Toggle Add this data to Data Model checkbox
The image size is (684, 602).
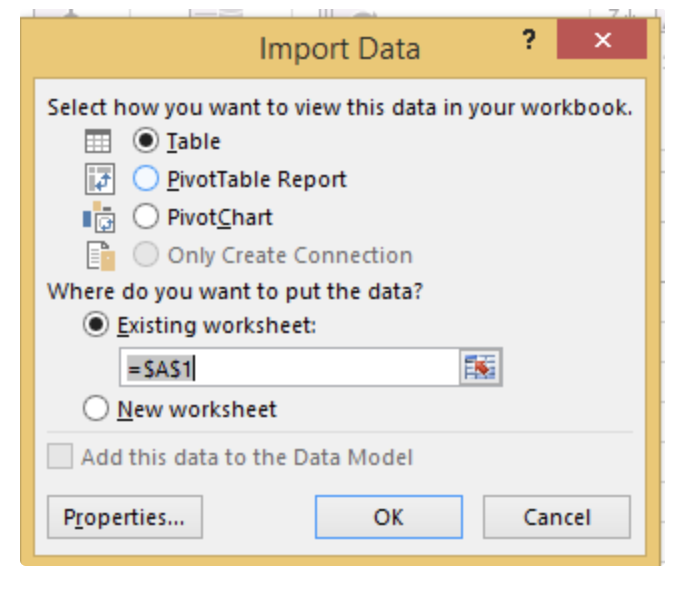click(x=60, y=458)
